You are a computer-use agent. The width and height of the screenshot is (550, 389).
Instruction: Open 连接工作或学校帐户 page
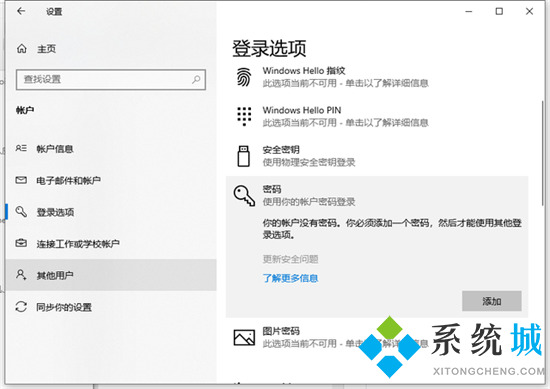111,243
